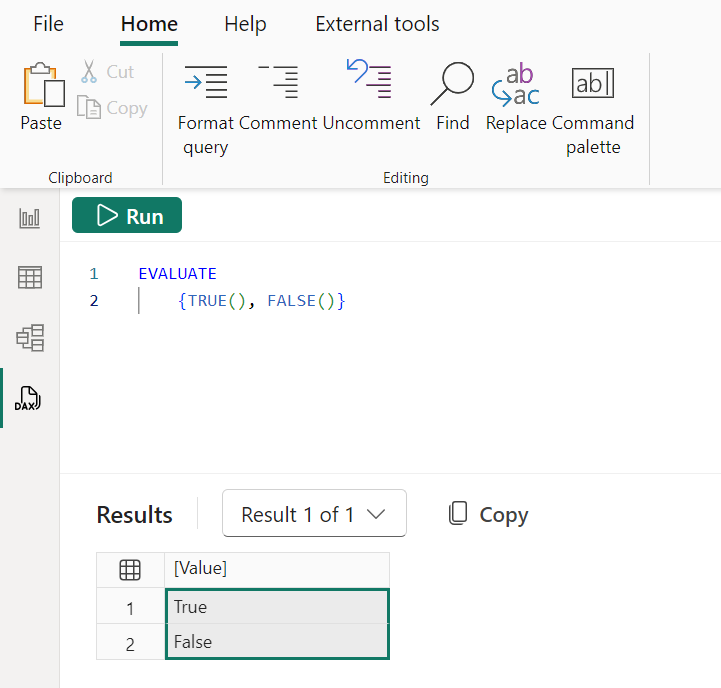Click row number 2 in the results
The image size is (721, 688).
pos(130,643)
